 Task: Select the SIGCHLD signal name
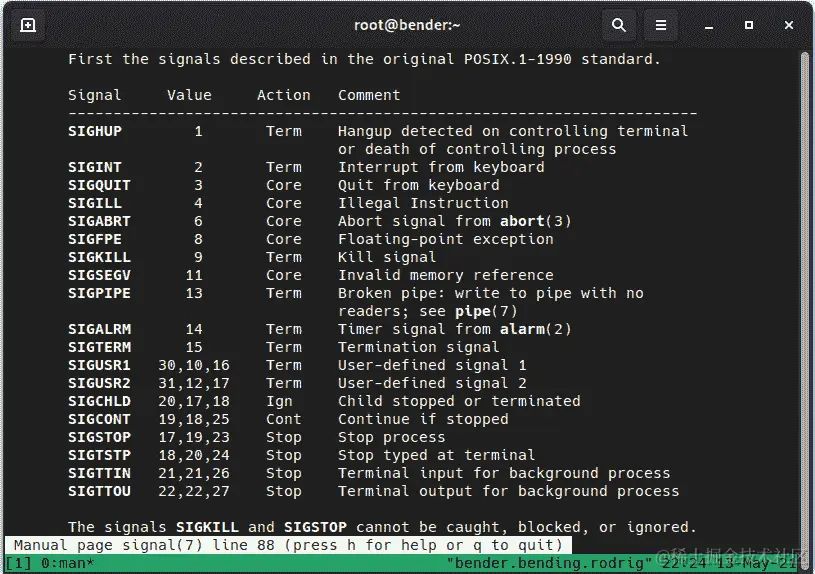pyautogui.click(x=99, y=401)
